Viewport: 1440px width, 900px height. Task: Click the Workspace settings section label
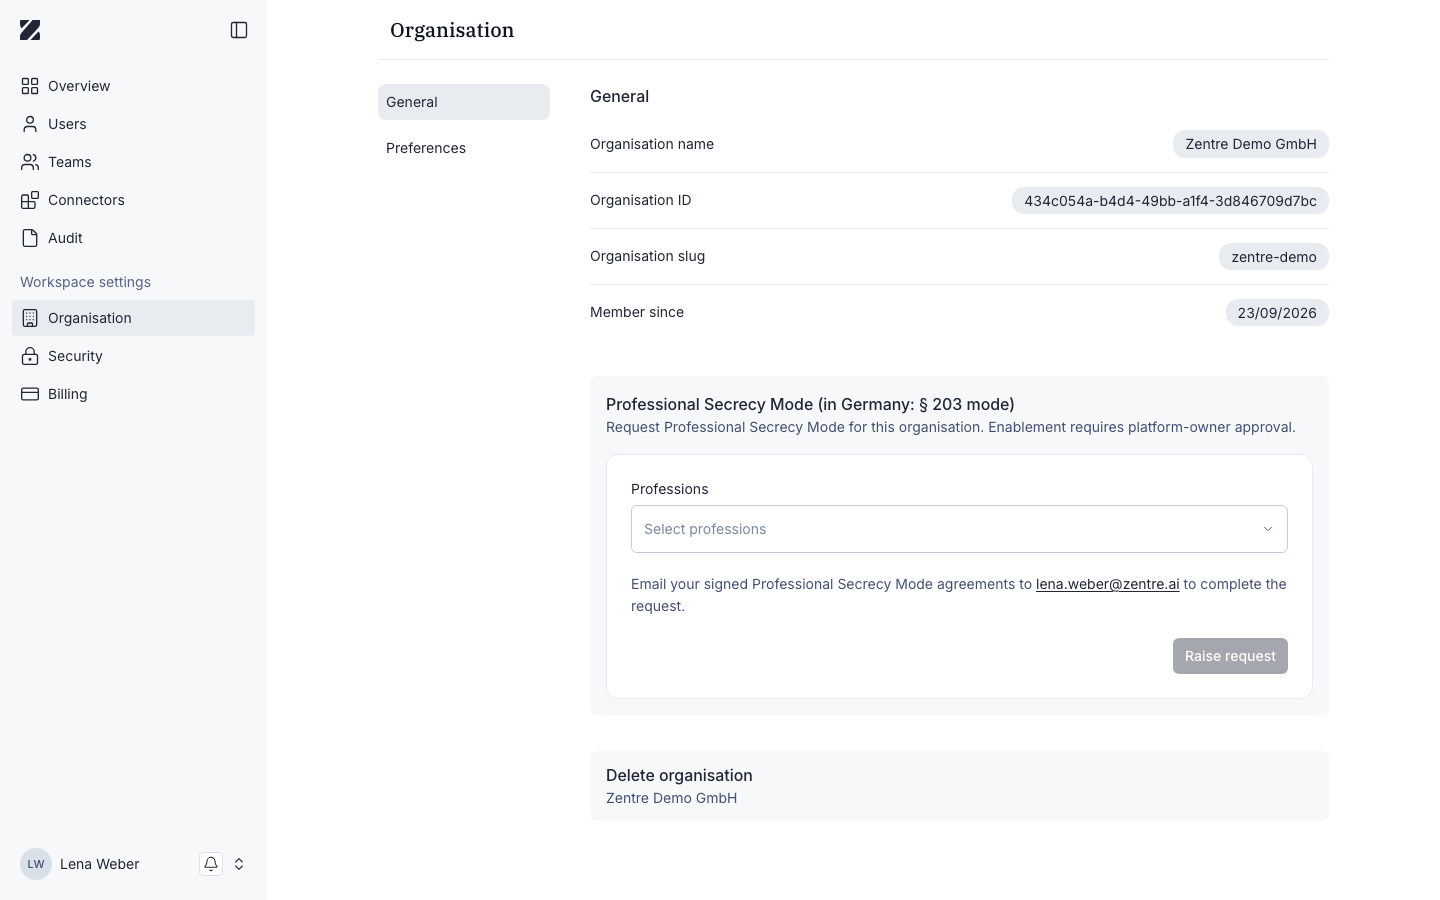click(85, 282)
